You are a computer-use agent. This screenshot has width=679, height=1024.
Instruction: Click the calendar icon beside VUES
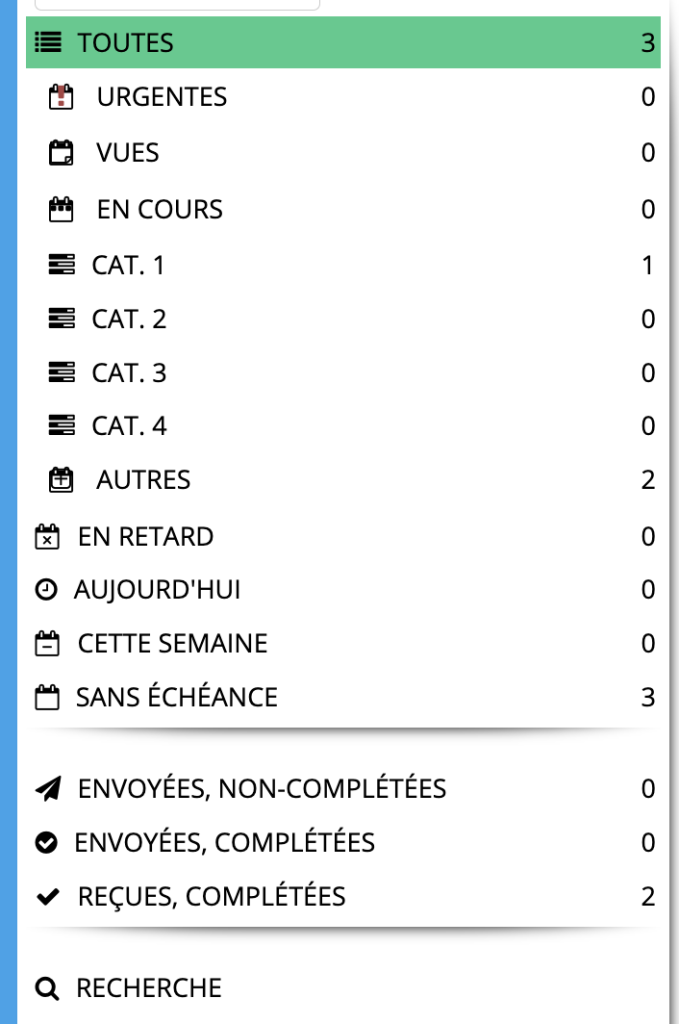(x=61, y=152)
